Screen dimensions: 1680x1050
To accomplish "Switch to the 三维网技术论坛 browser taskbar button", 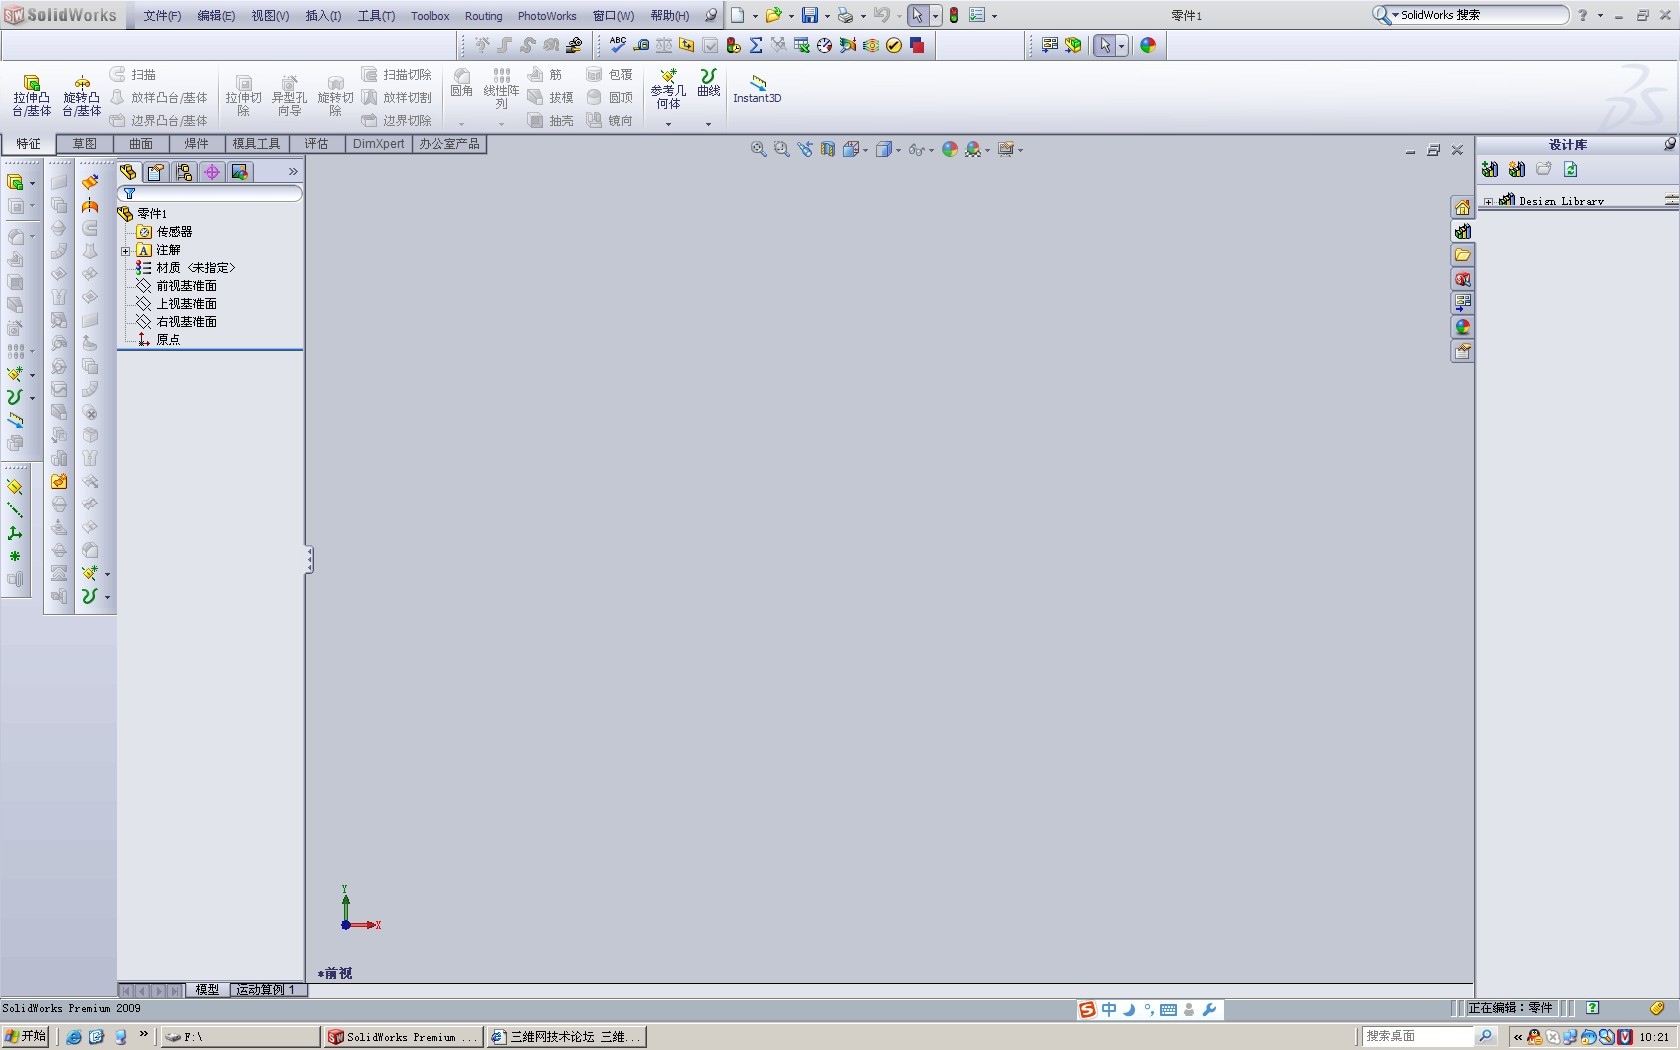I will [x=566, y=1037].
